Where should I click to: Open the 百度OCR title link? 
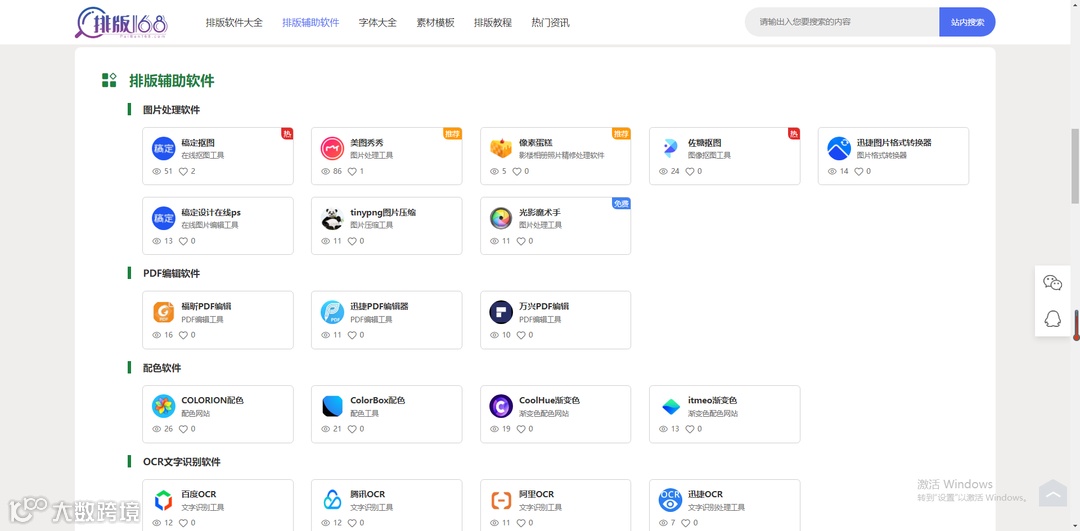pyautogui.click(x=199, y=494)
